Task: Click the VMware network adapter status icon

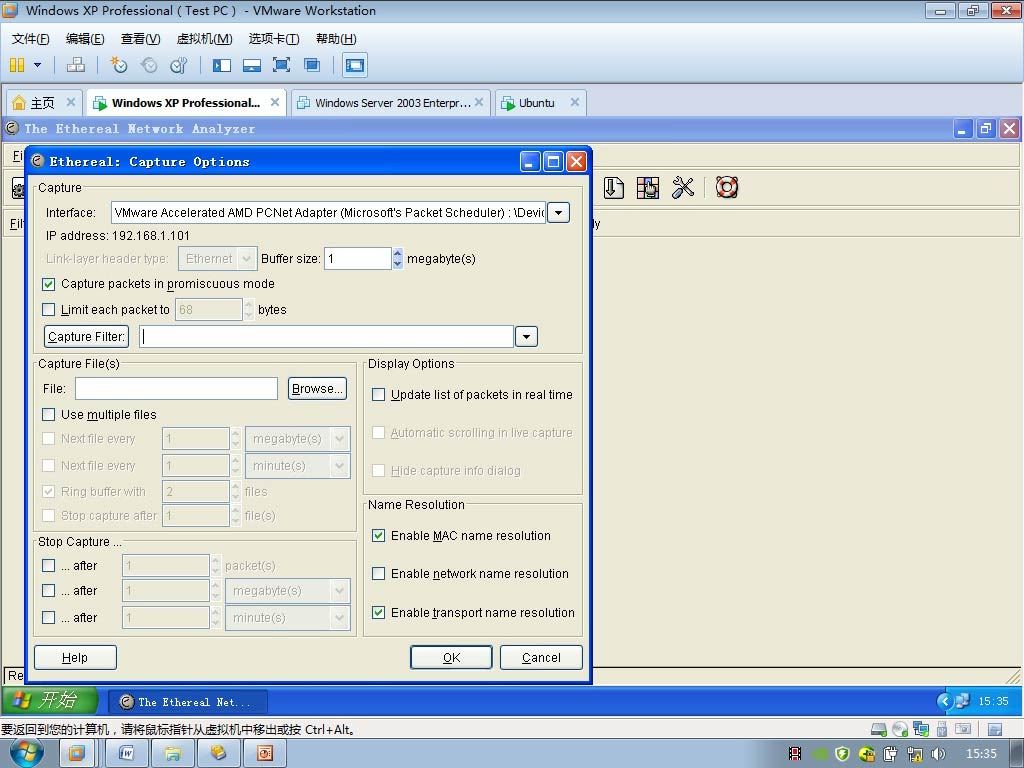Action: coord(921,729)
